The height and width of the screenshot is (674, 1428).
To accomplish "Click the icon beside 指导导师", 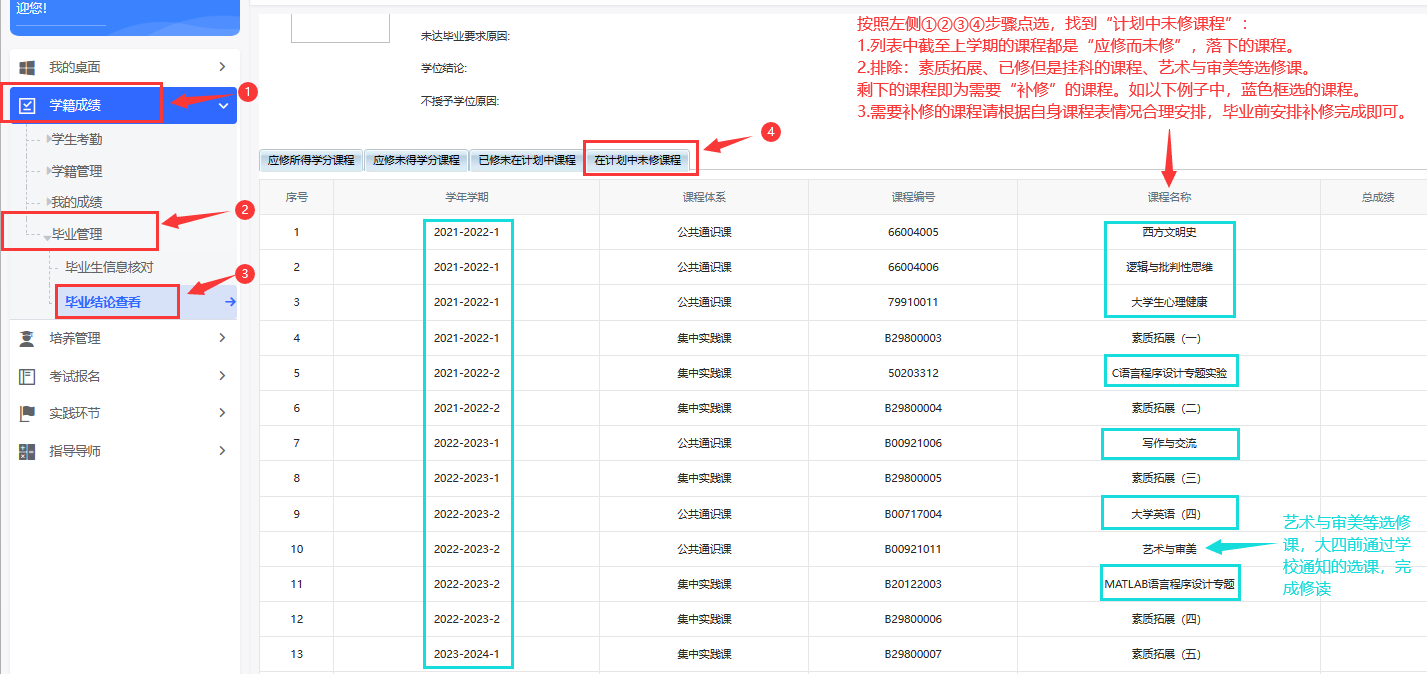I will [27, 452].
